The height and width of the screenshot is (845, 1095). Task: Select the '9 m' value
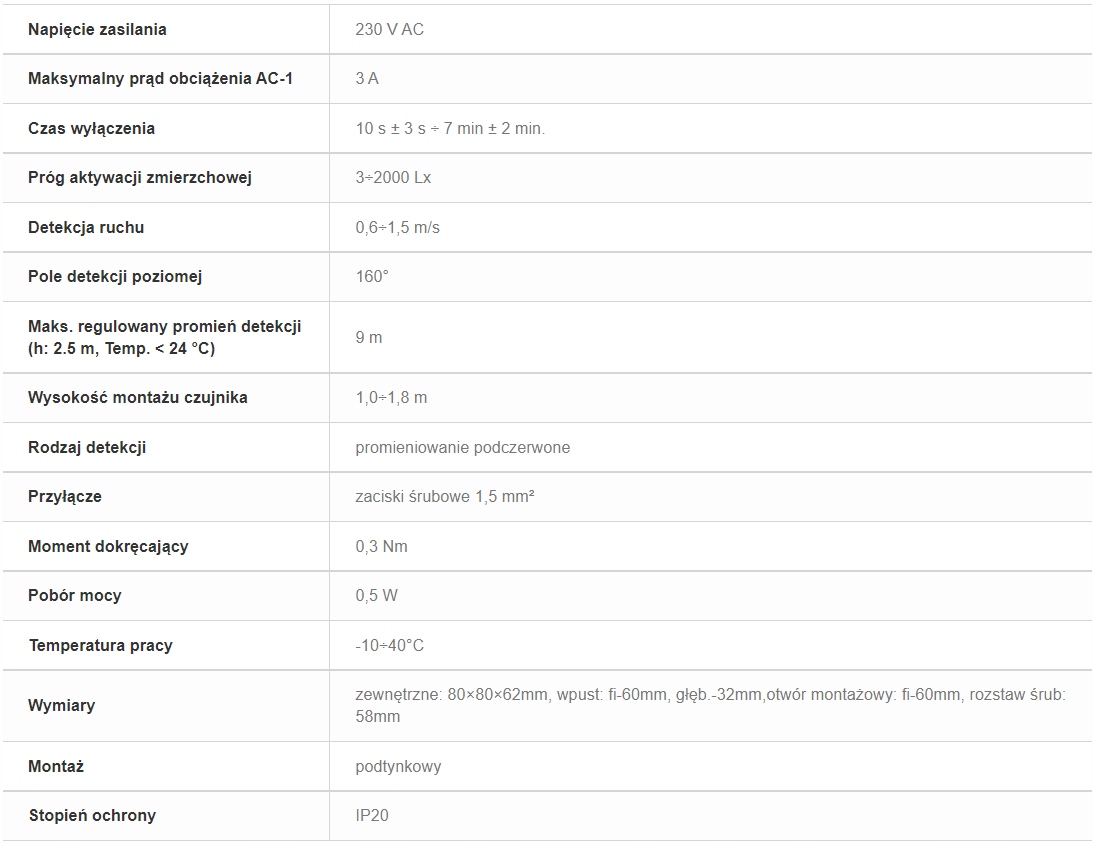pos(369,337)
